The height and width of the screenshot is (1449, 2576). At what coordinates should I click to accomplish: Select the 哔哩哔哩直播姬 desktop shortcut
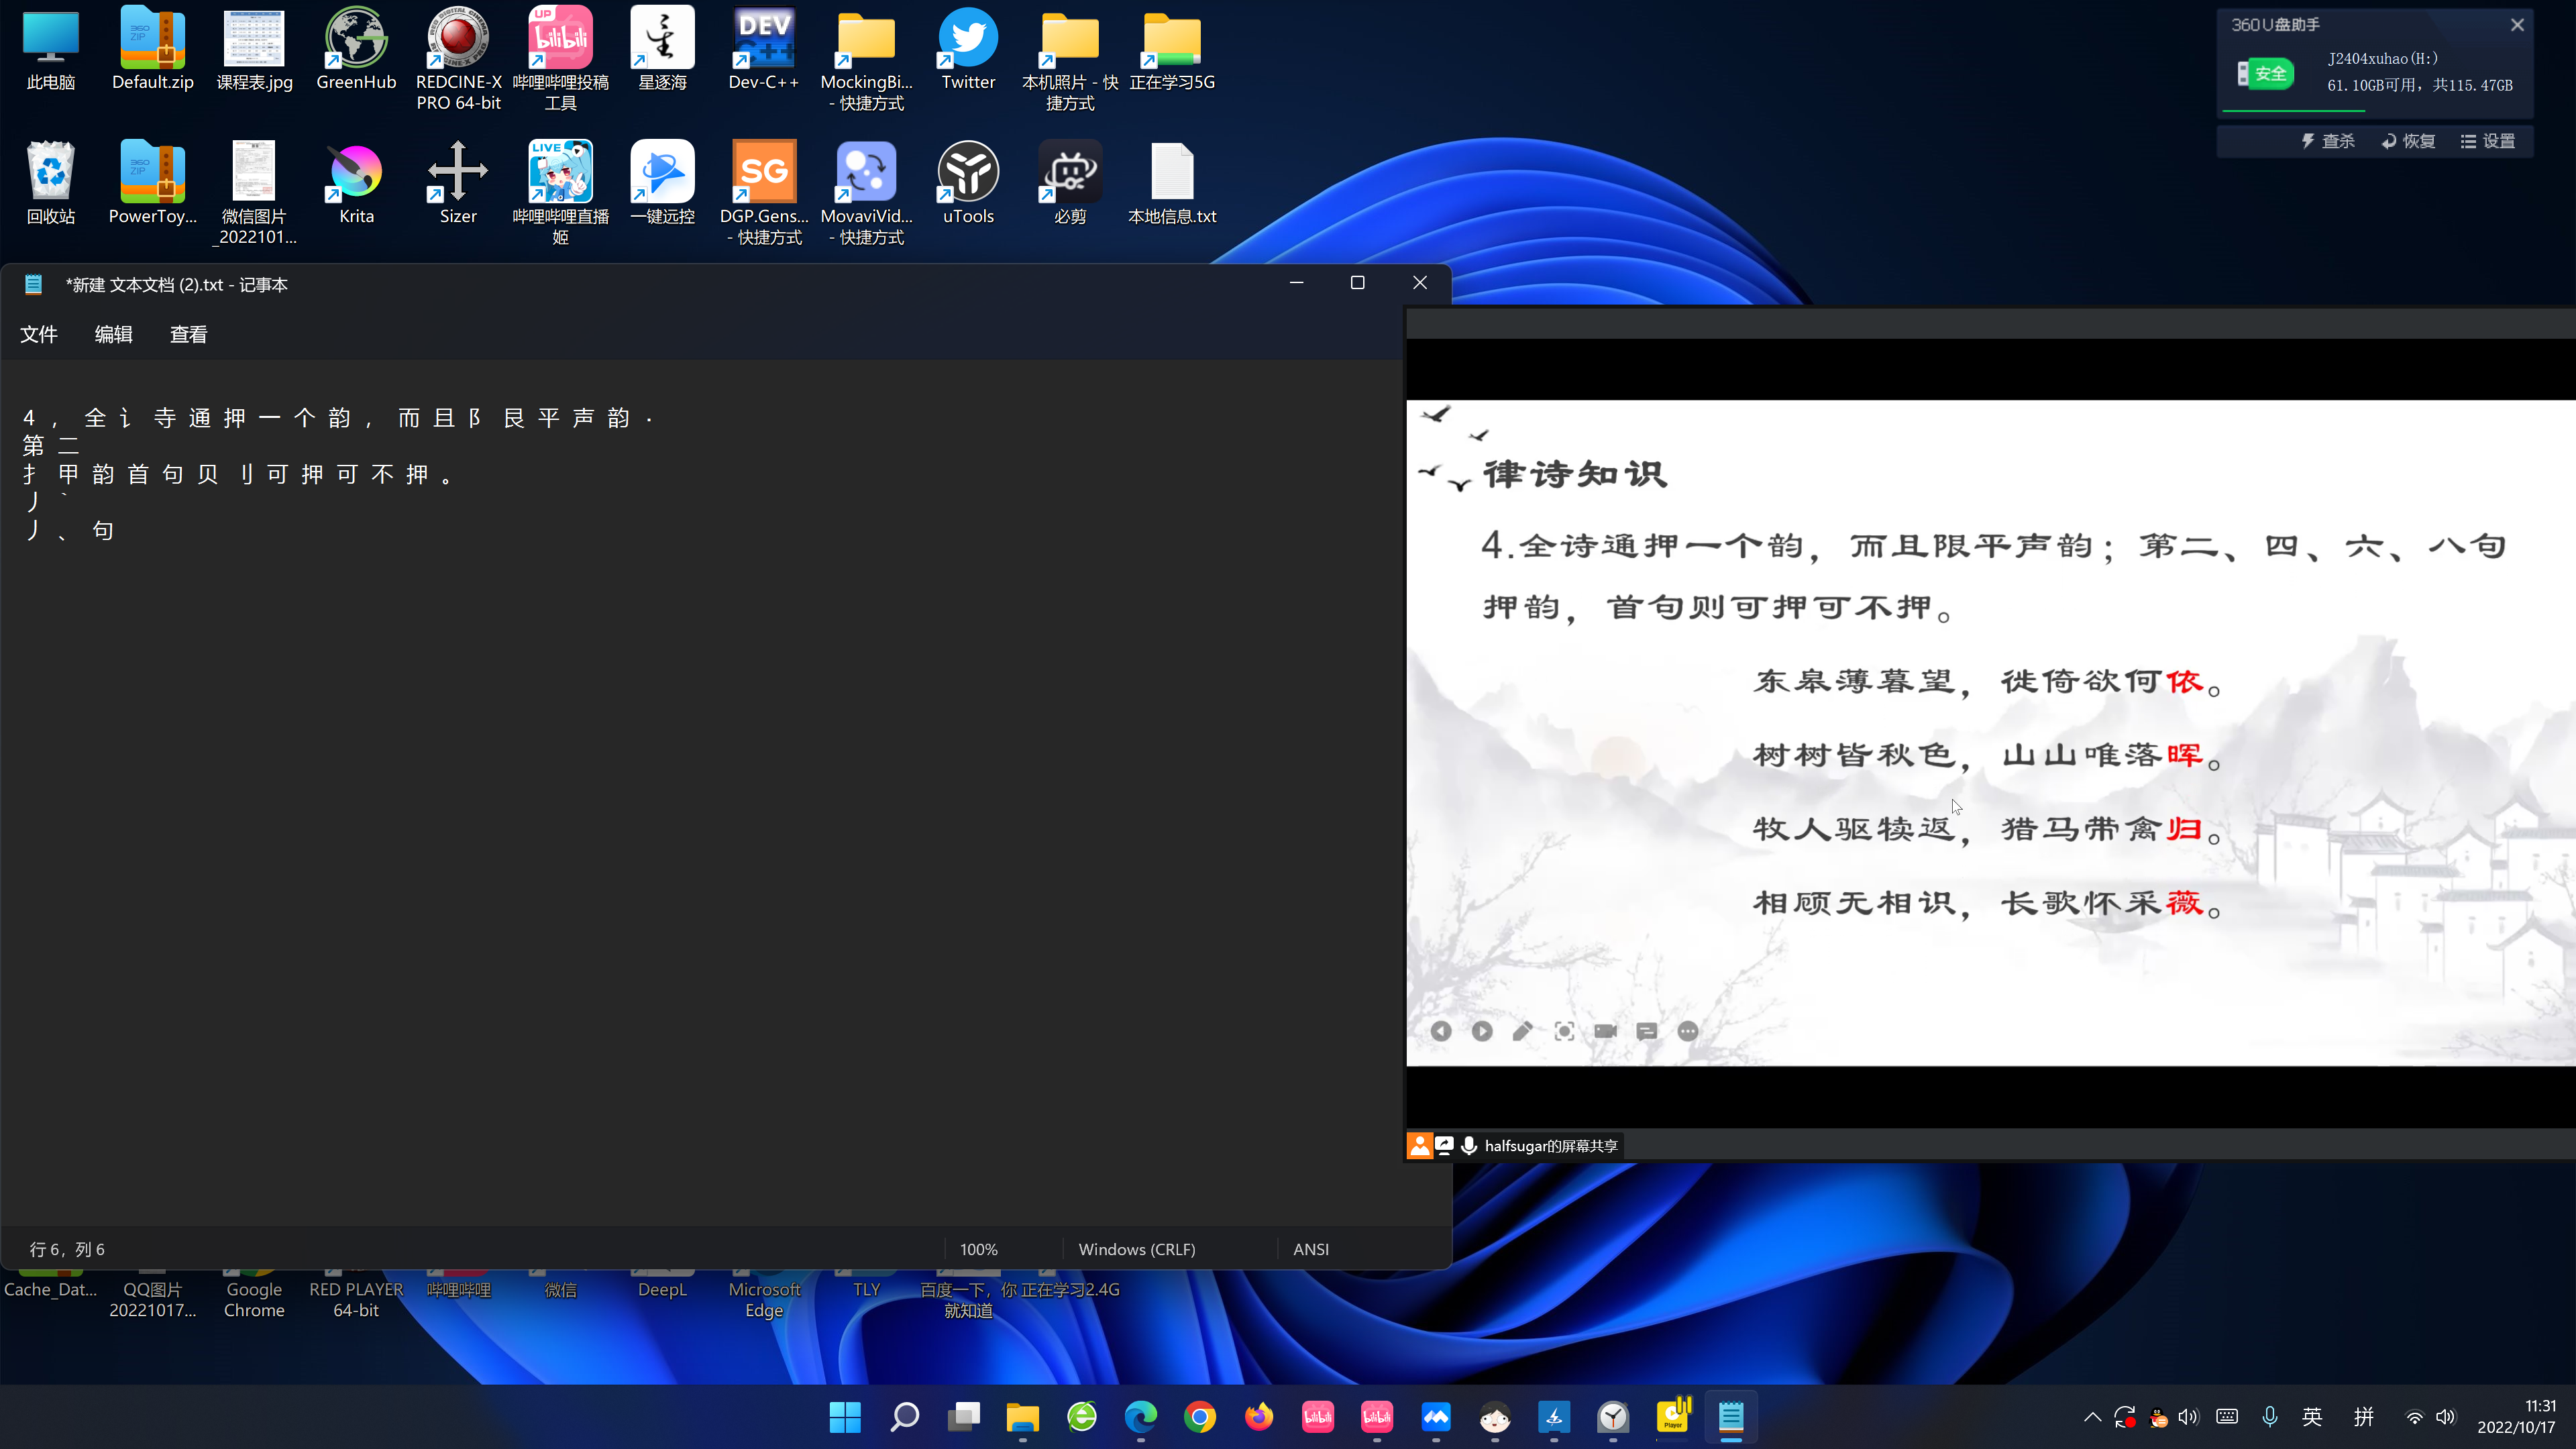click(x=560, y=193)
